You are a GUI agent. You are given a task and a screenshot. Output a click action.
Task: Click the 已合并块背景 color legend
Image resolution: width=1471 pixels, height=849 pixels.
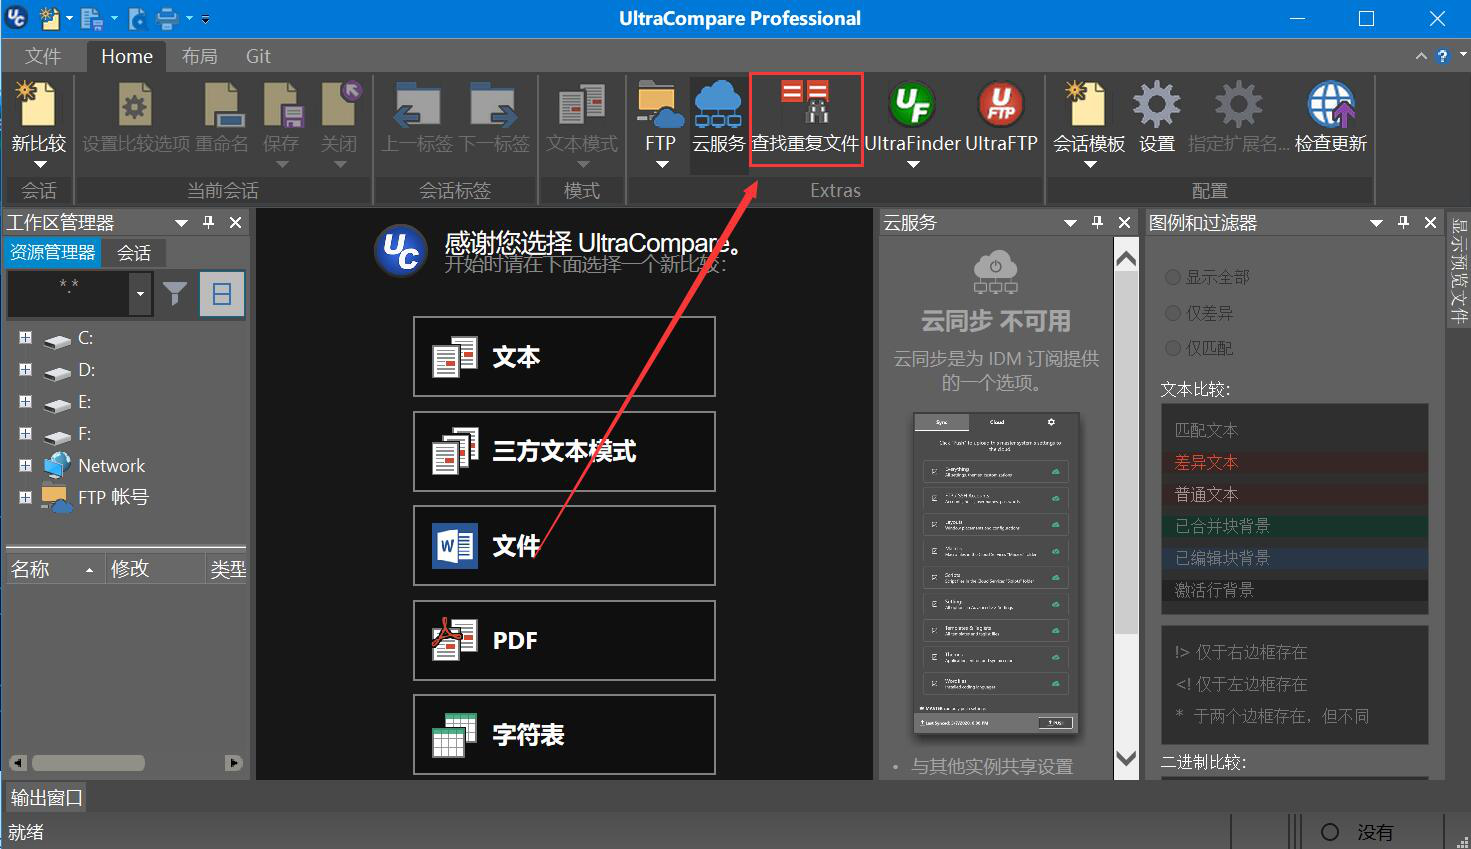click(x=1294, y=526)
